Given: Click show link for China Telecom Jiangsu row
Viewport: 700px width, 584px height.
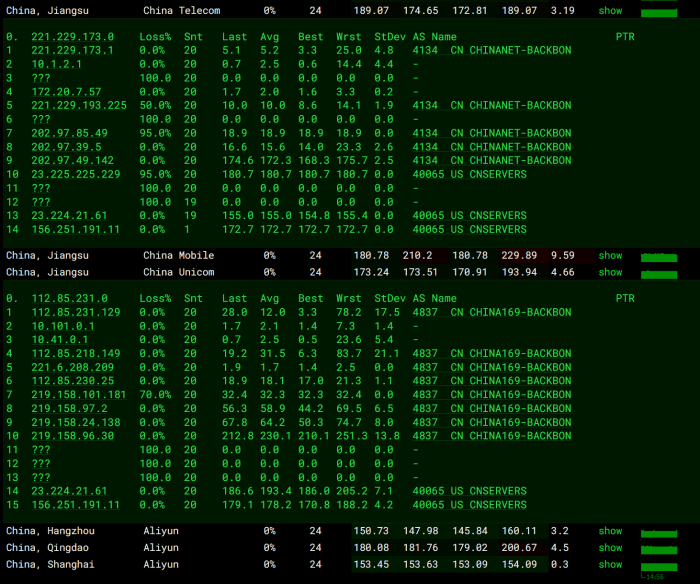Looking at the screenshot, I should click(610, 11).
